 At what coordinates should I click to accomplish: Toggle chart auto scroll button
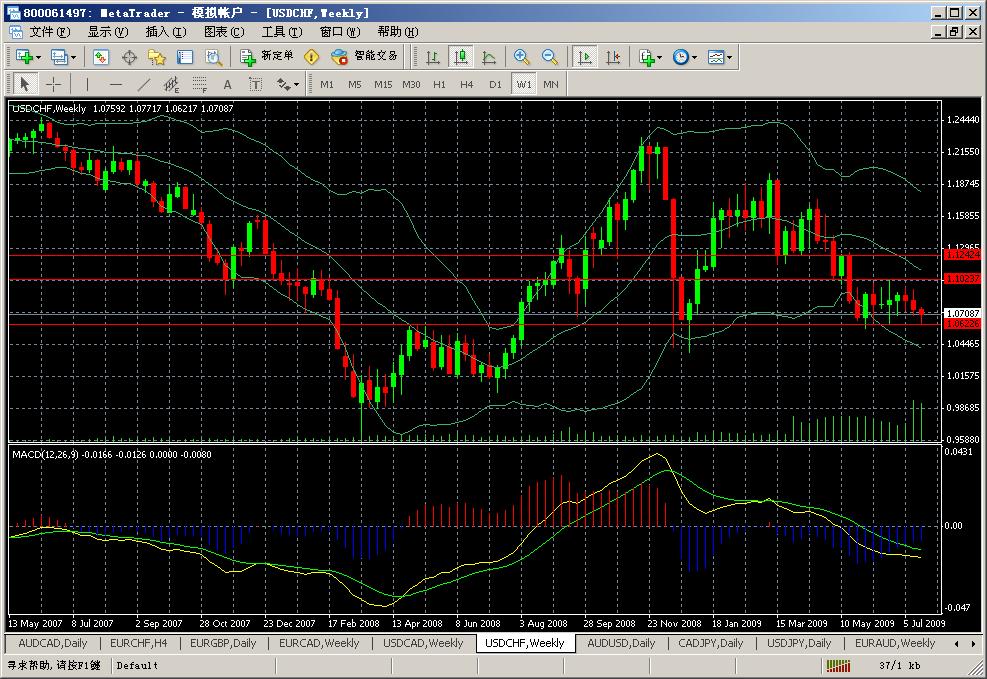click(x=585, y=57)
